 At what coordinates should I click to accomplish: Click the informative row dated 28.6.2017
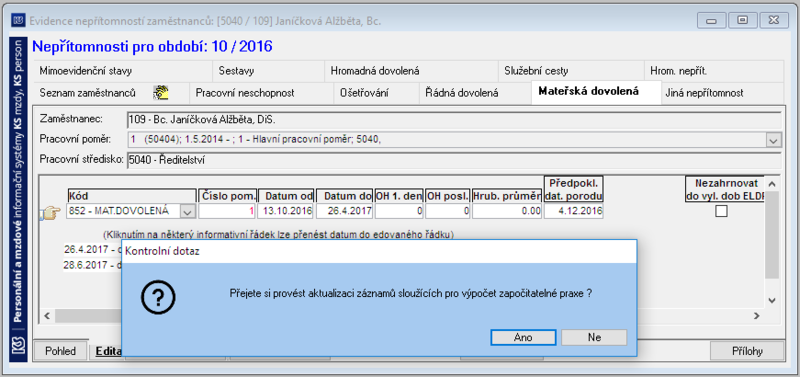(x=93, y=265)
